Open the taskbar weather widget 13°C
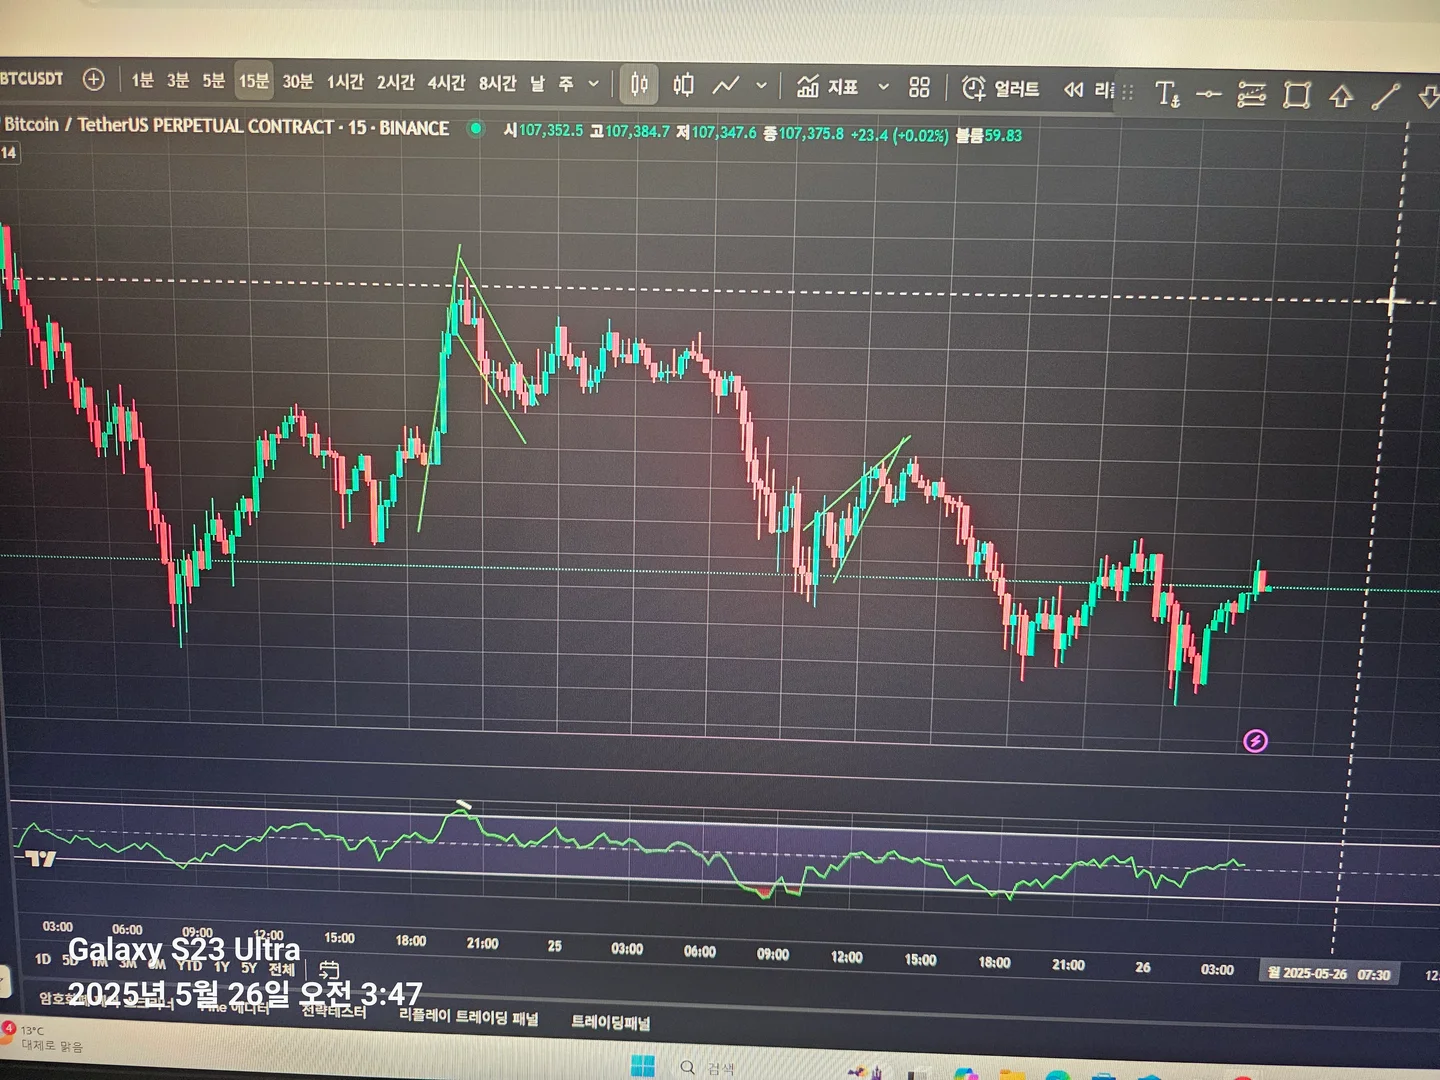This screenshot has width=1440, height=1080. pyautogui.click(x=43, y=1038)
